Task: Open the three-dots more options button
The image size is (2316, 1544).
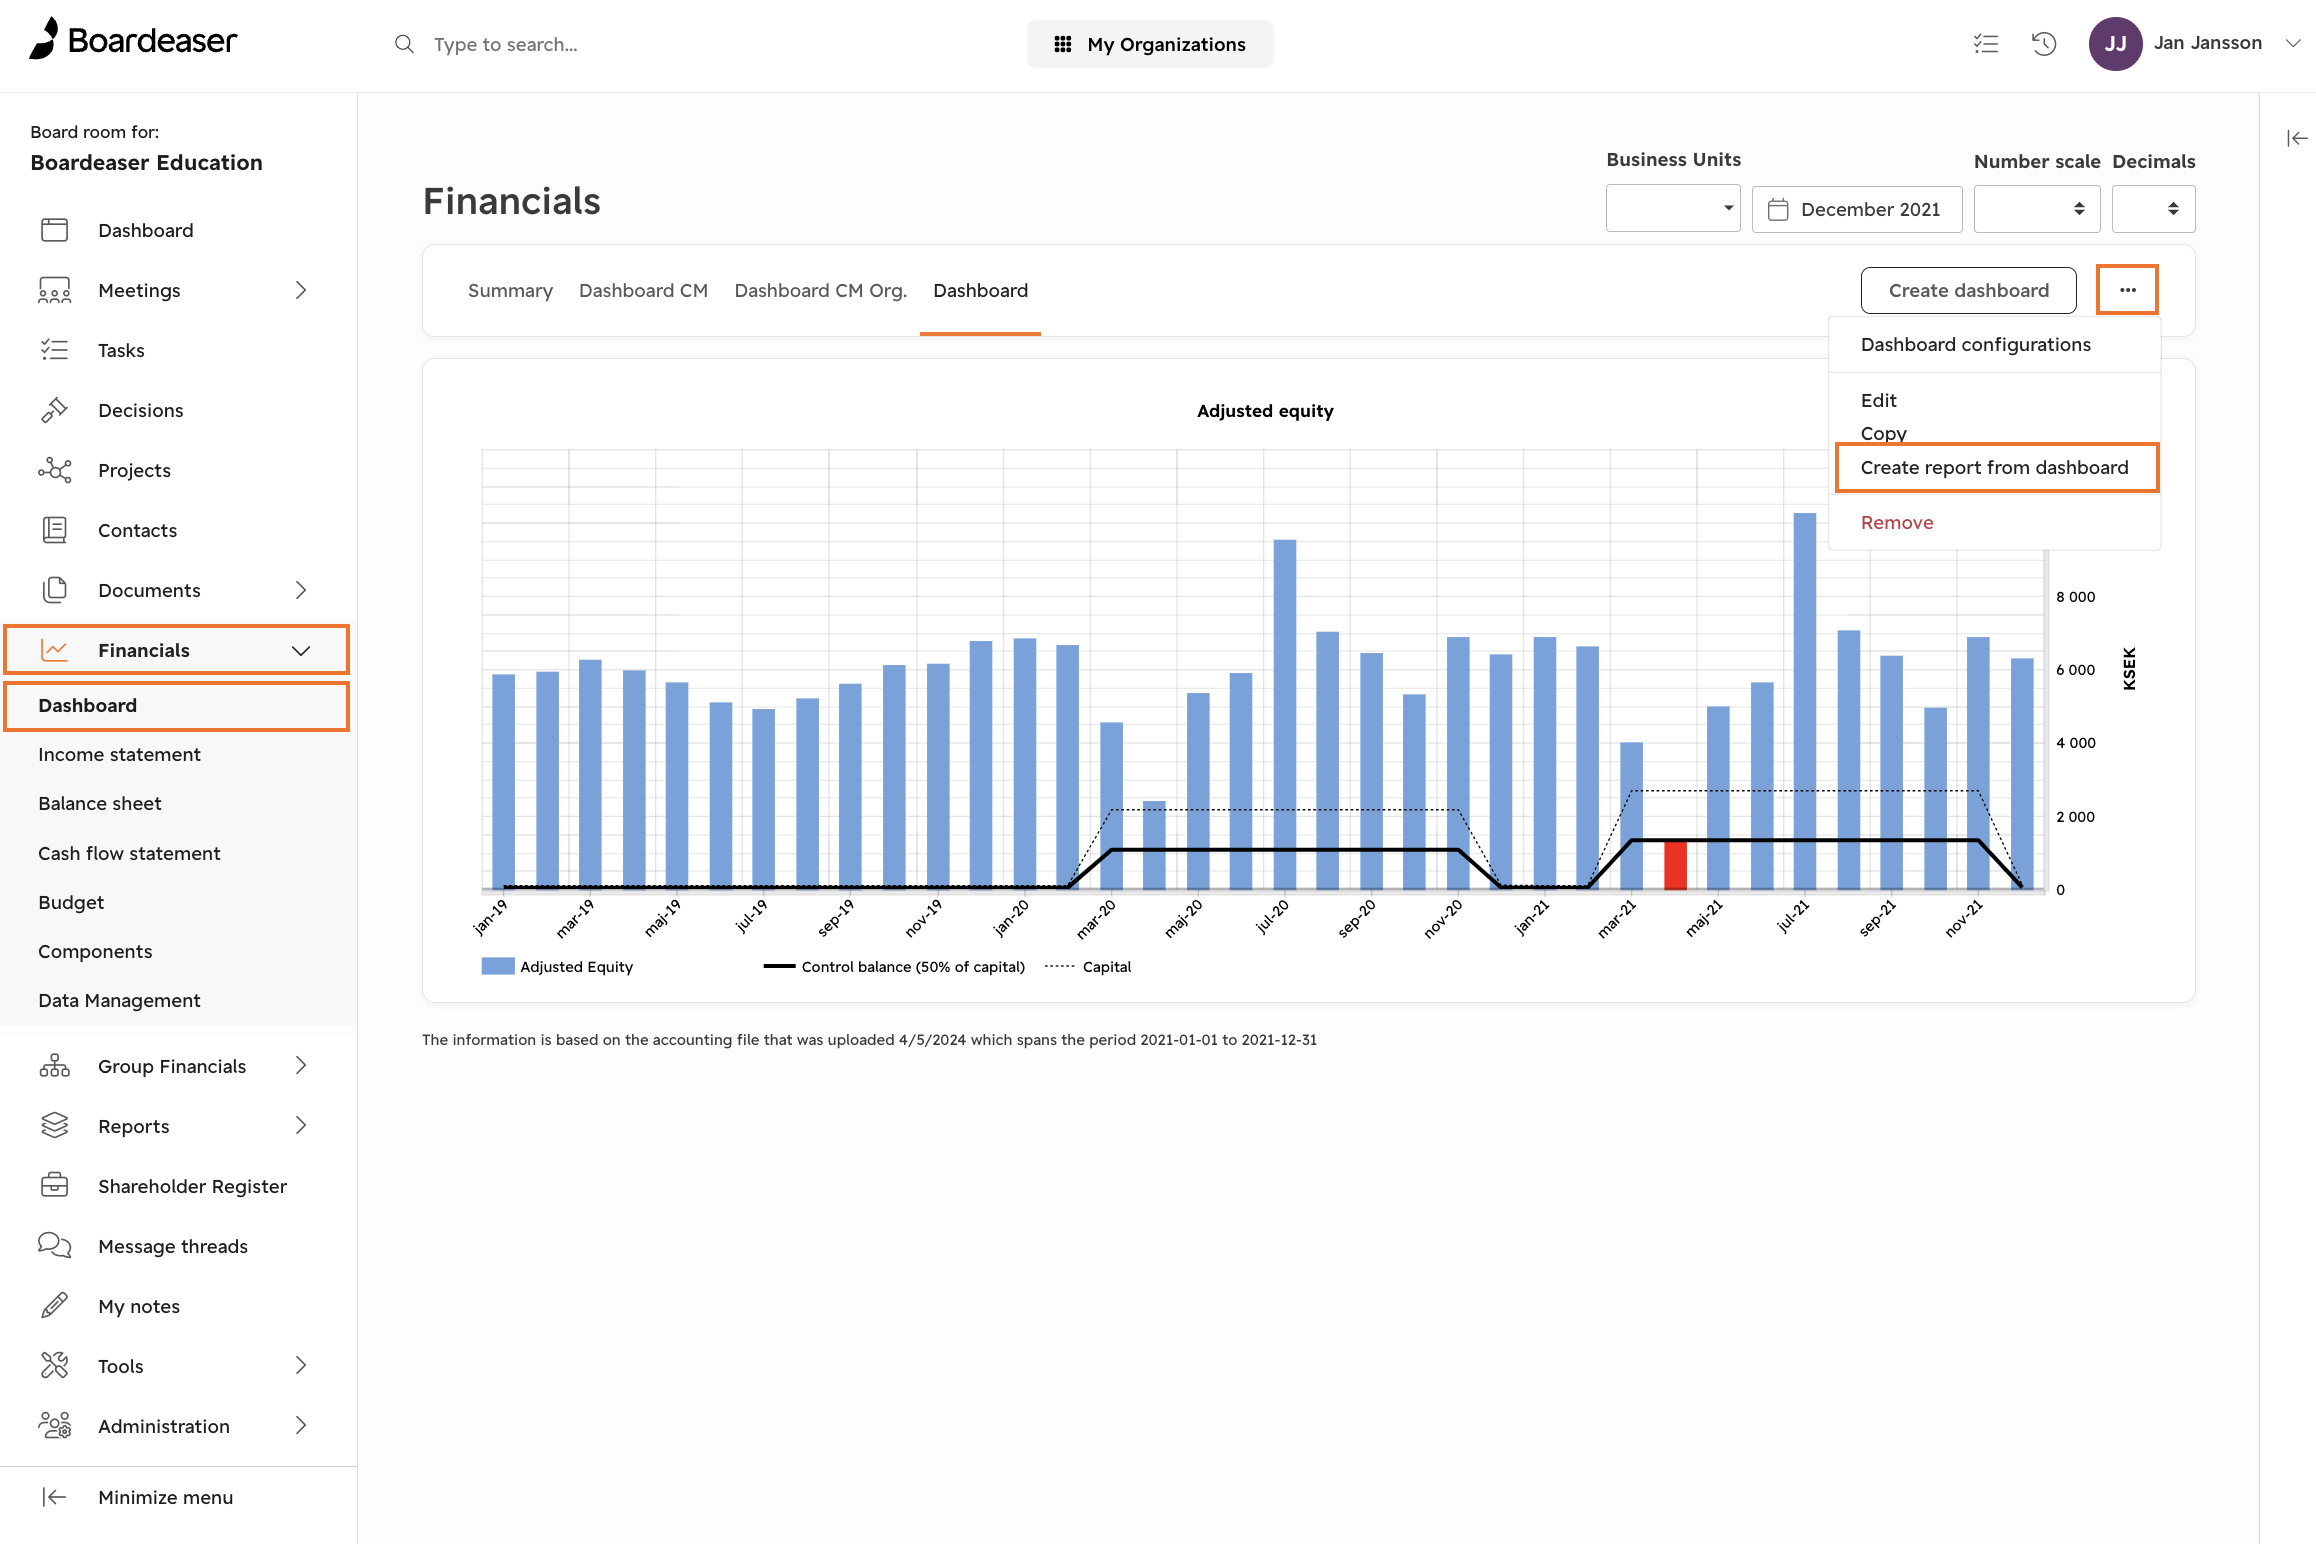Action: pyautogui.click(x=2127, y=290)
